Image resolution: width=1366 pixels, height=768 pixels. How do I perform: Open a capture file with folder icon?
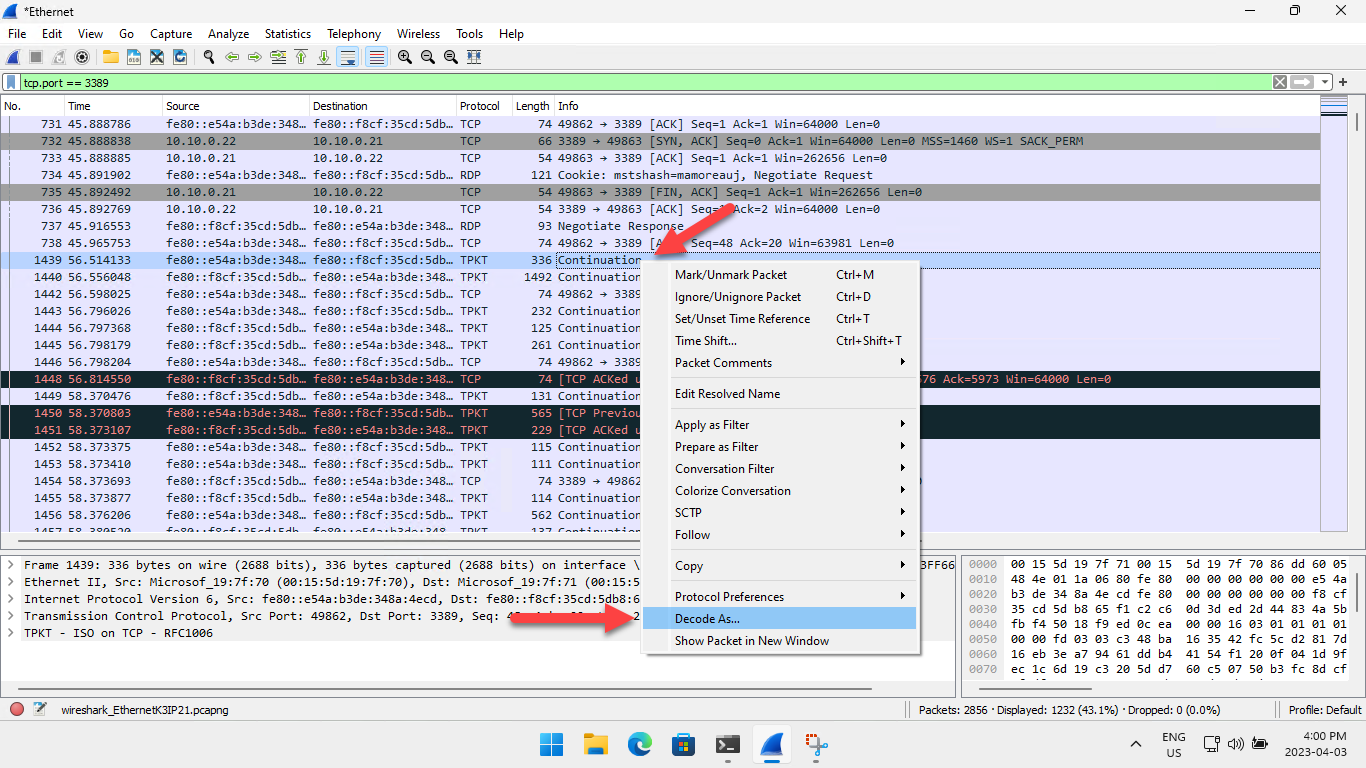click(110, 57)
